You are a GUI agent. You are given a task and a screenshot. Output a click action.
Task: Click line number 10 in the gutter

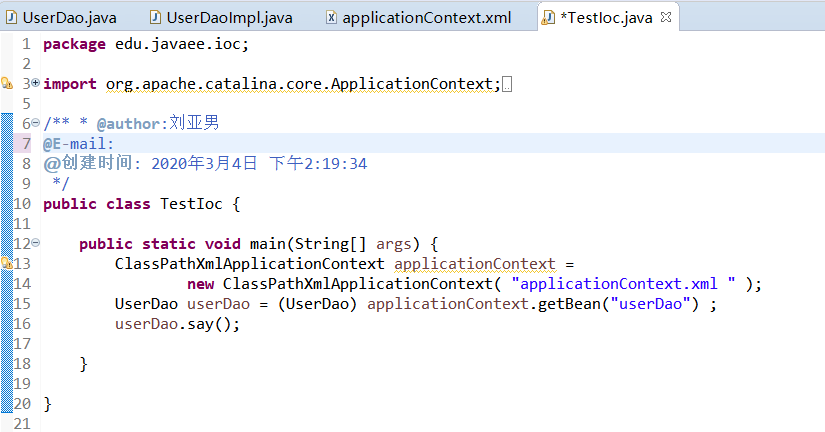22,204
